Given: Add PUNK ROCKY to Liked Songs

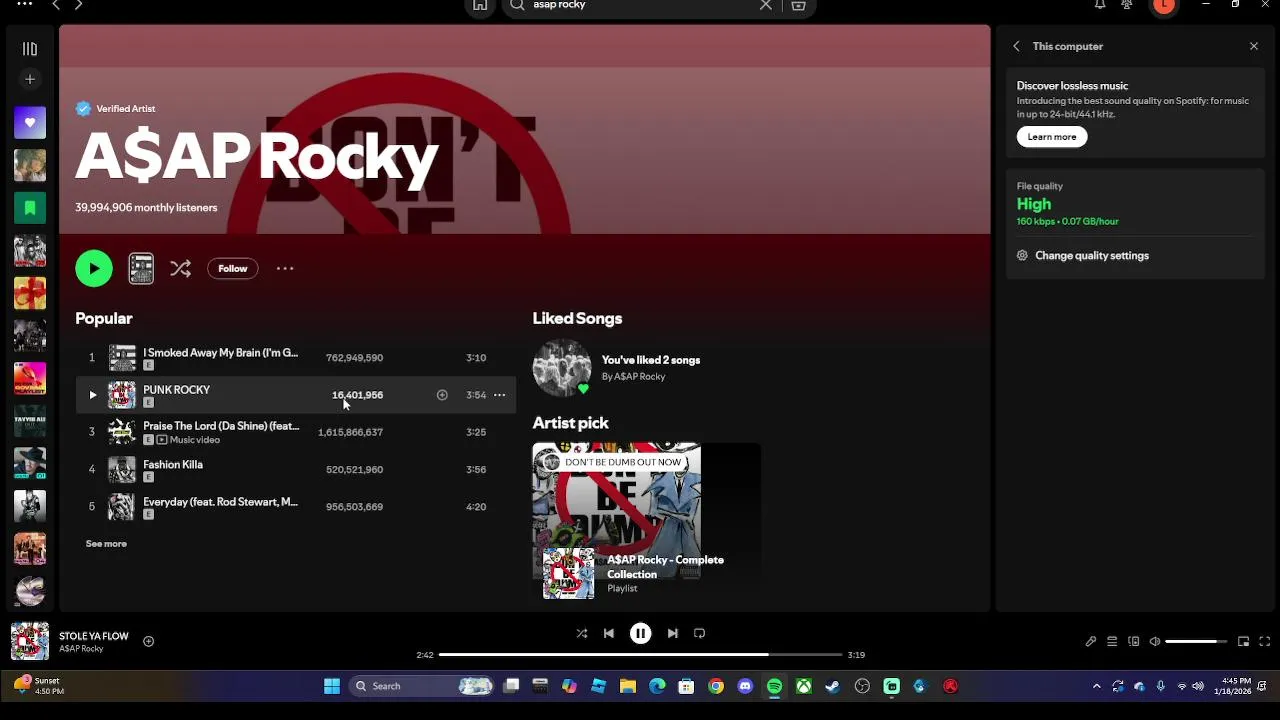Looking at the screenshot, I should point(442,395).
